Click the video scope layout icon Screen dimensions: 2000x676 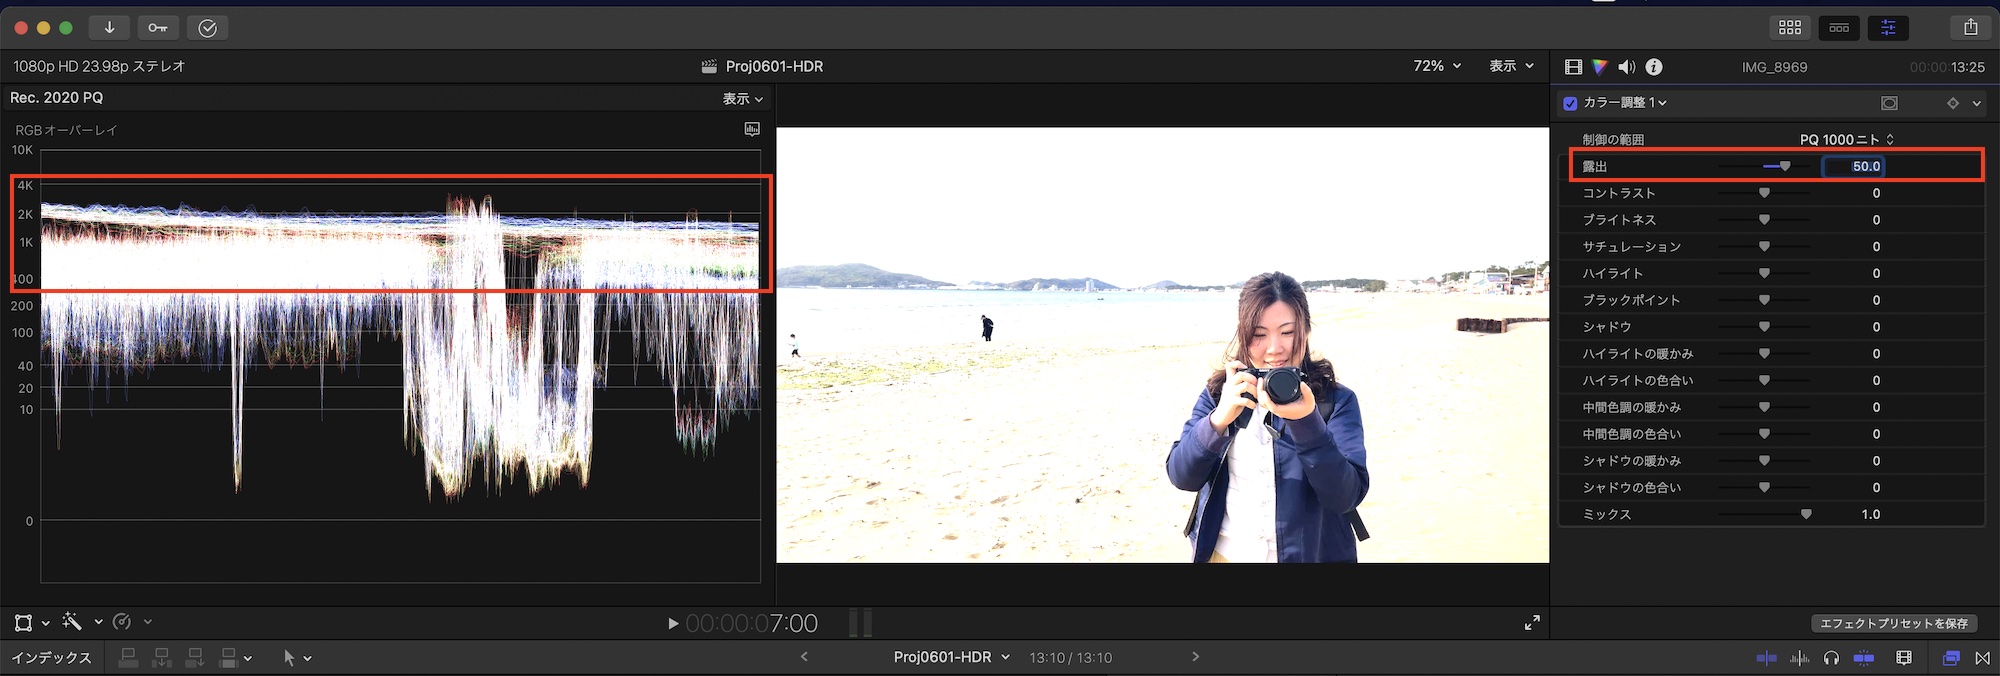tap(752, 130)
